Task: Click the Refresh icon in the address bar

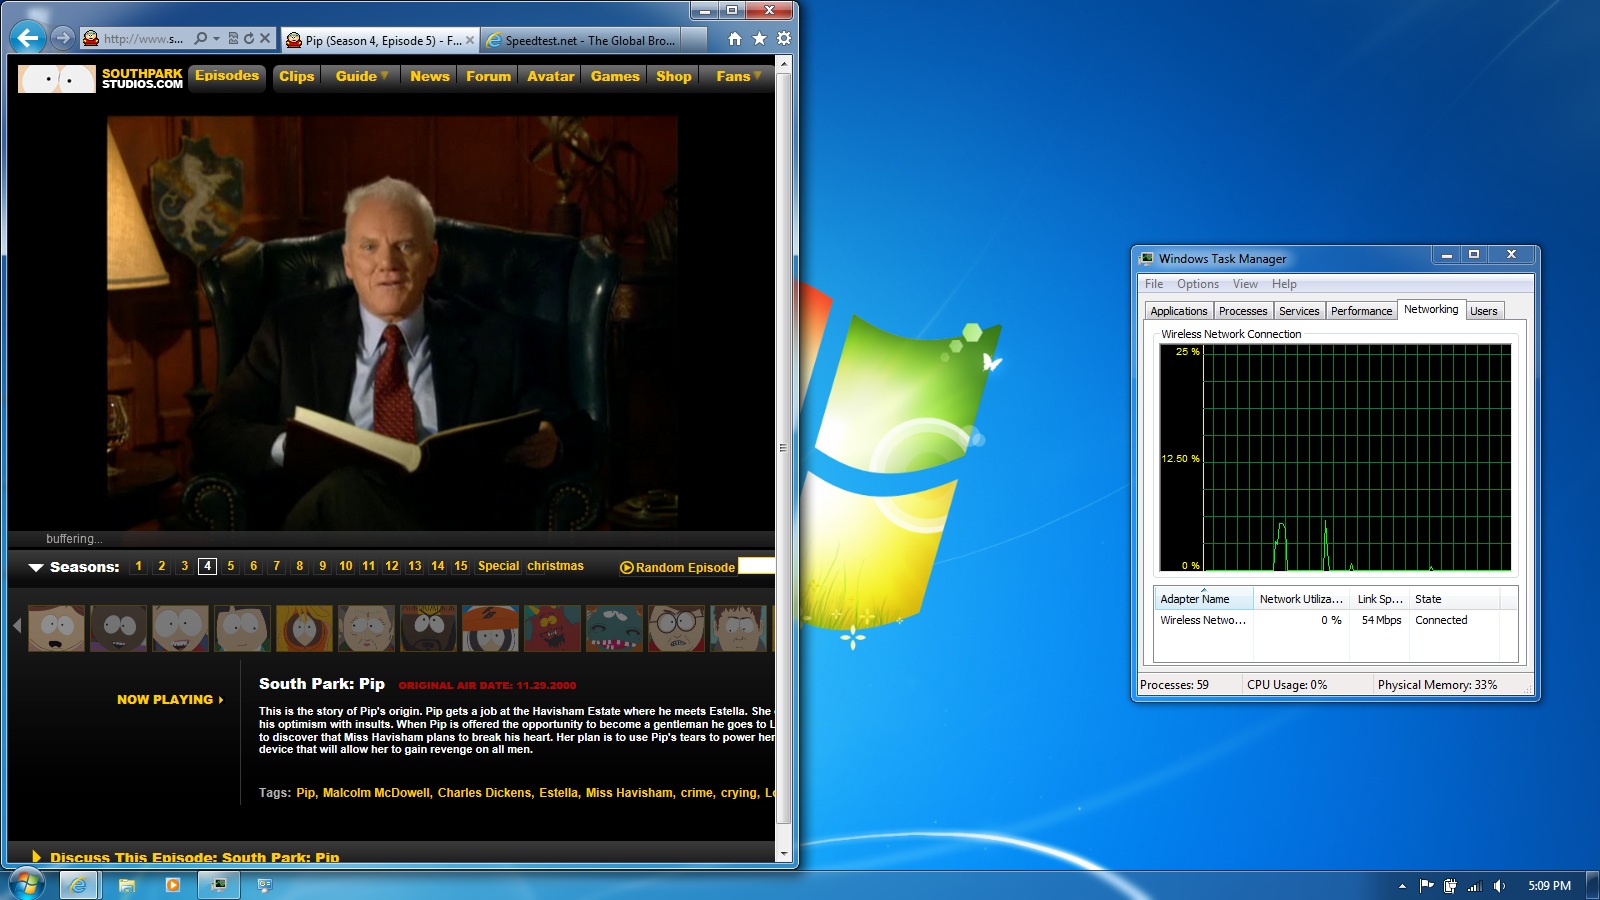Action: click(x=249, y=39)
